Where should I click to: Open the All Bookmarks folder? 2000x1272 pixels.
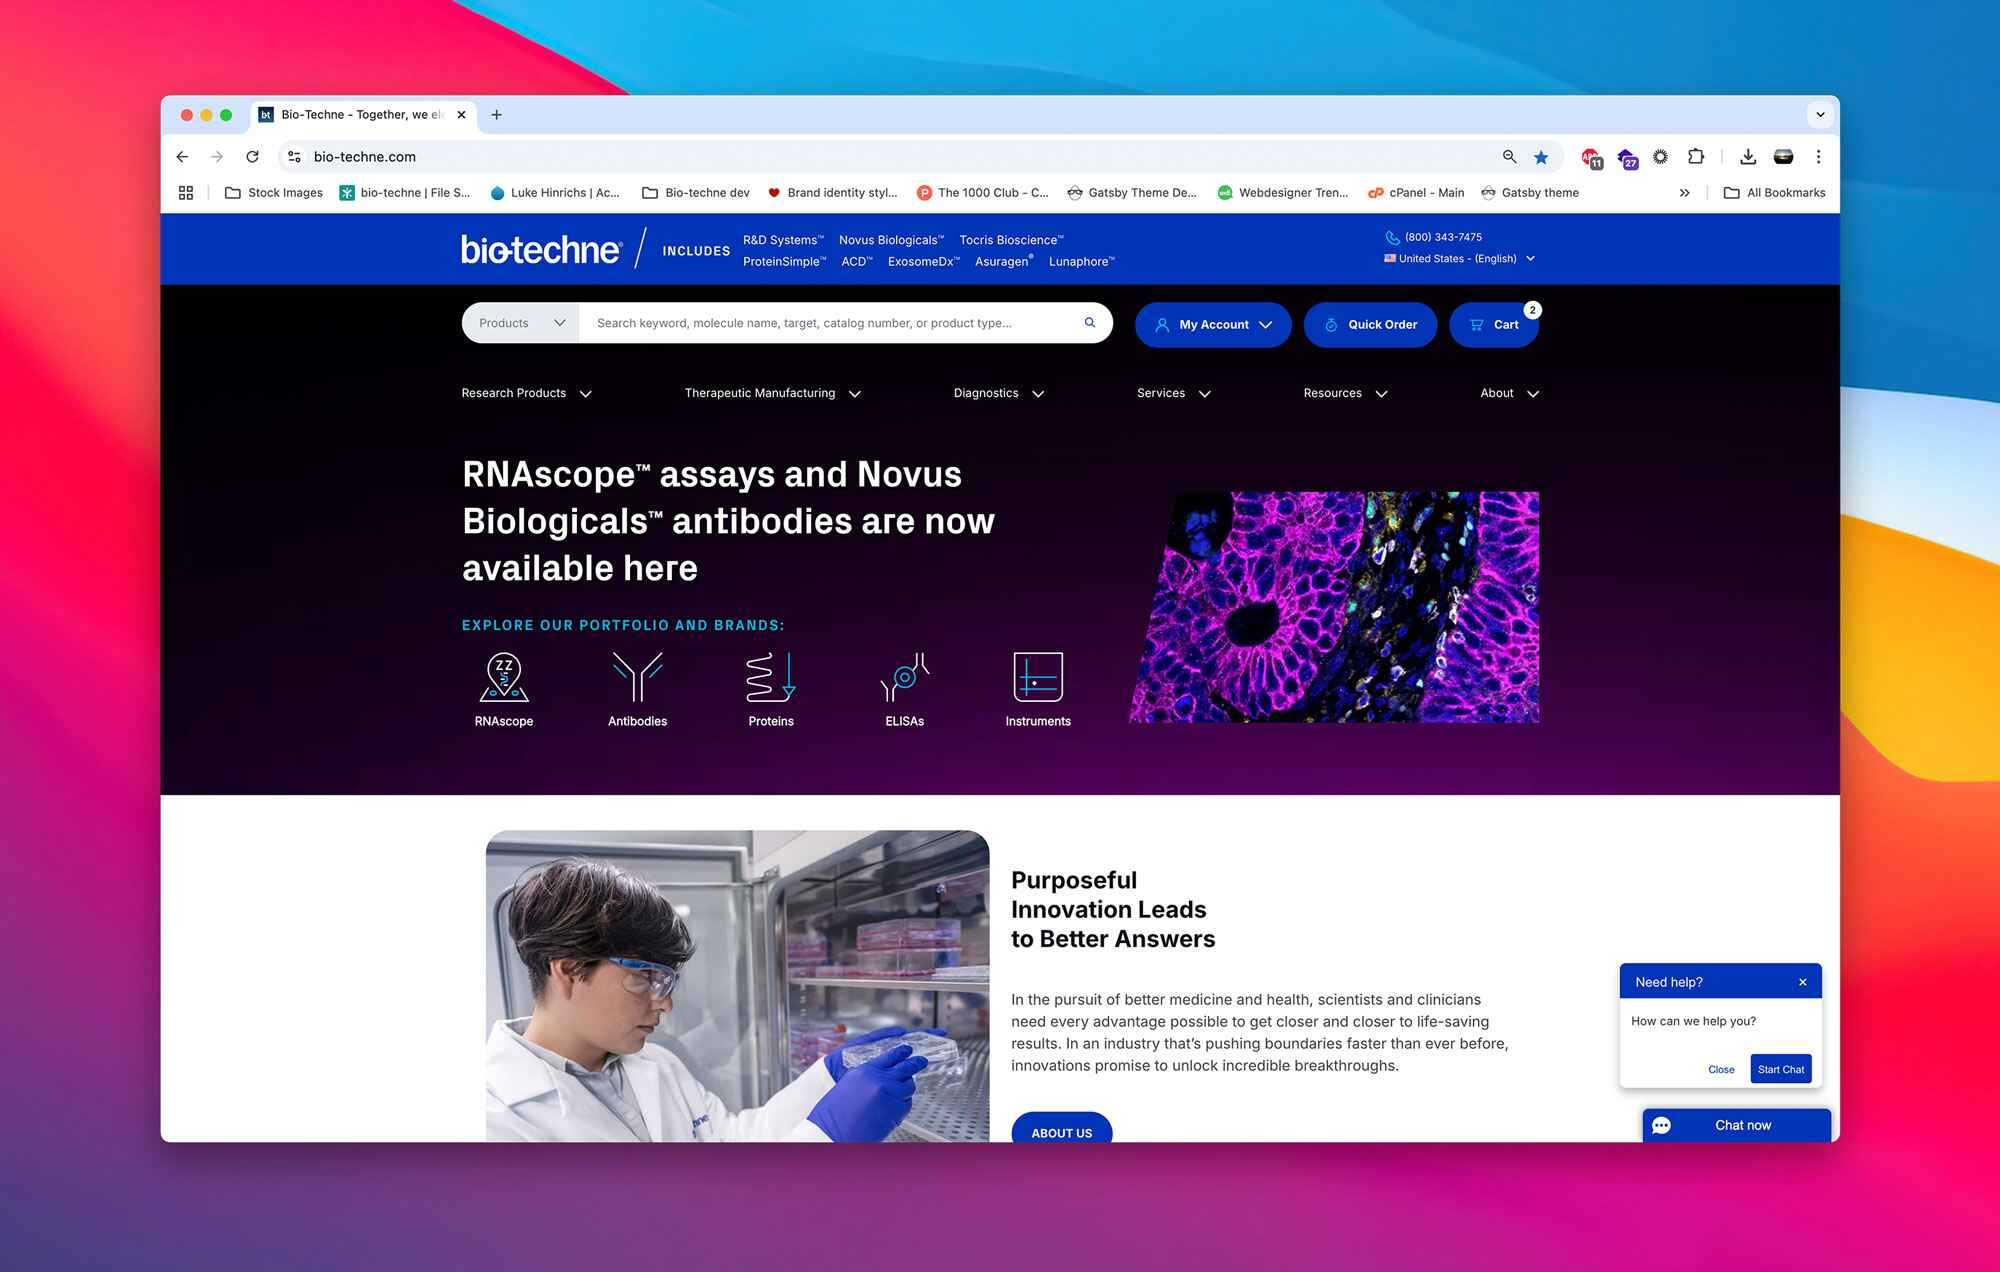coord(1775,193)
